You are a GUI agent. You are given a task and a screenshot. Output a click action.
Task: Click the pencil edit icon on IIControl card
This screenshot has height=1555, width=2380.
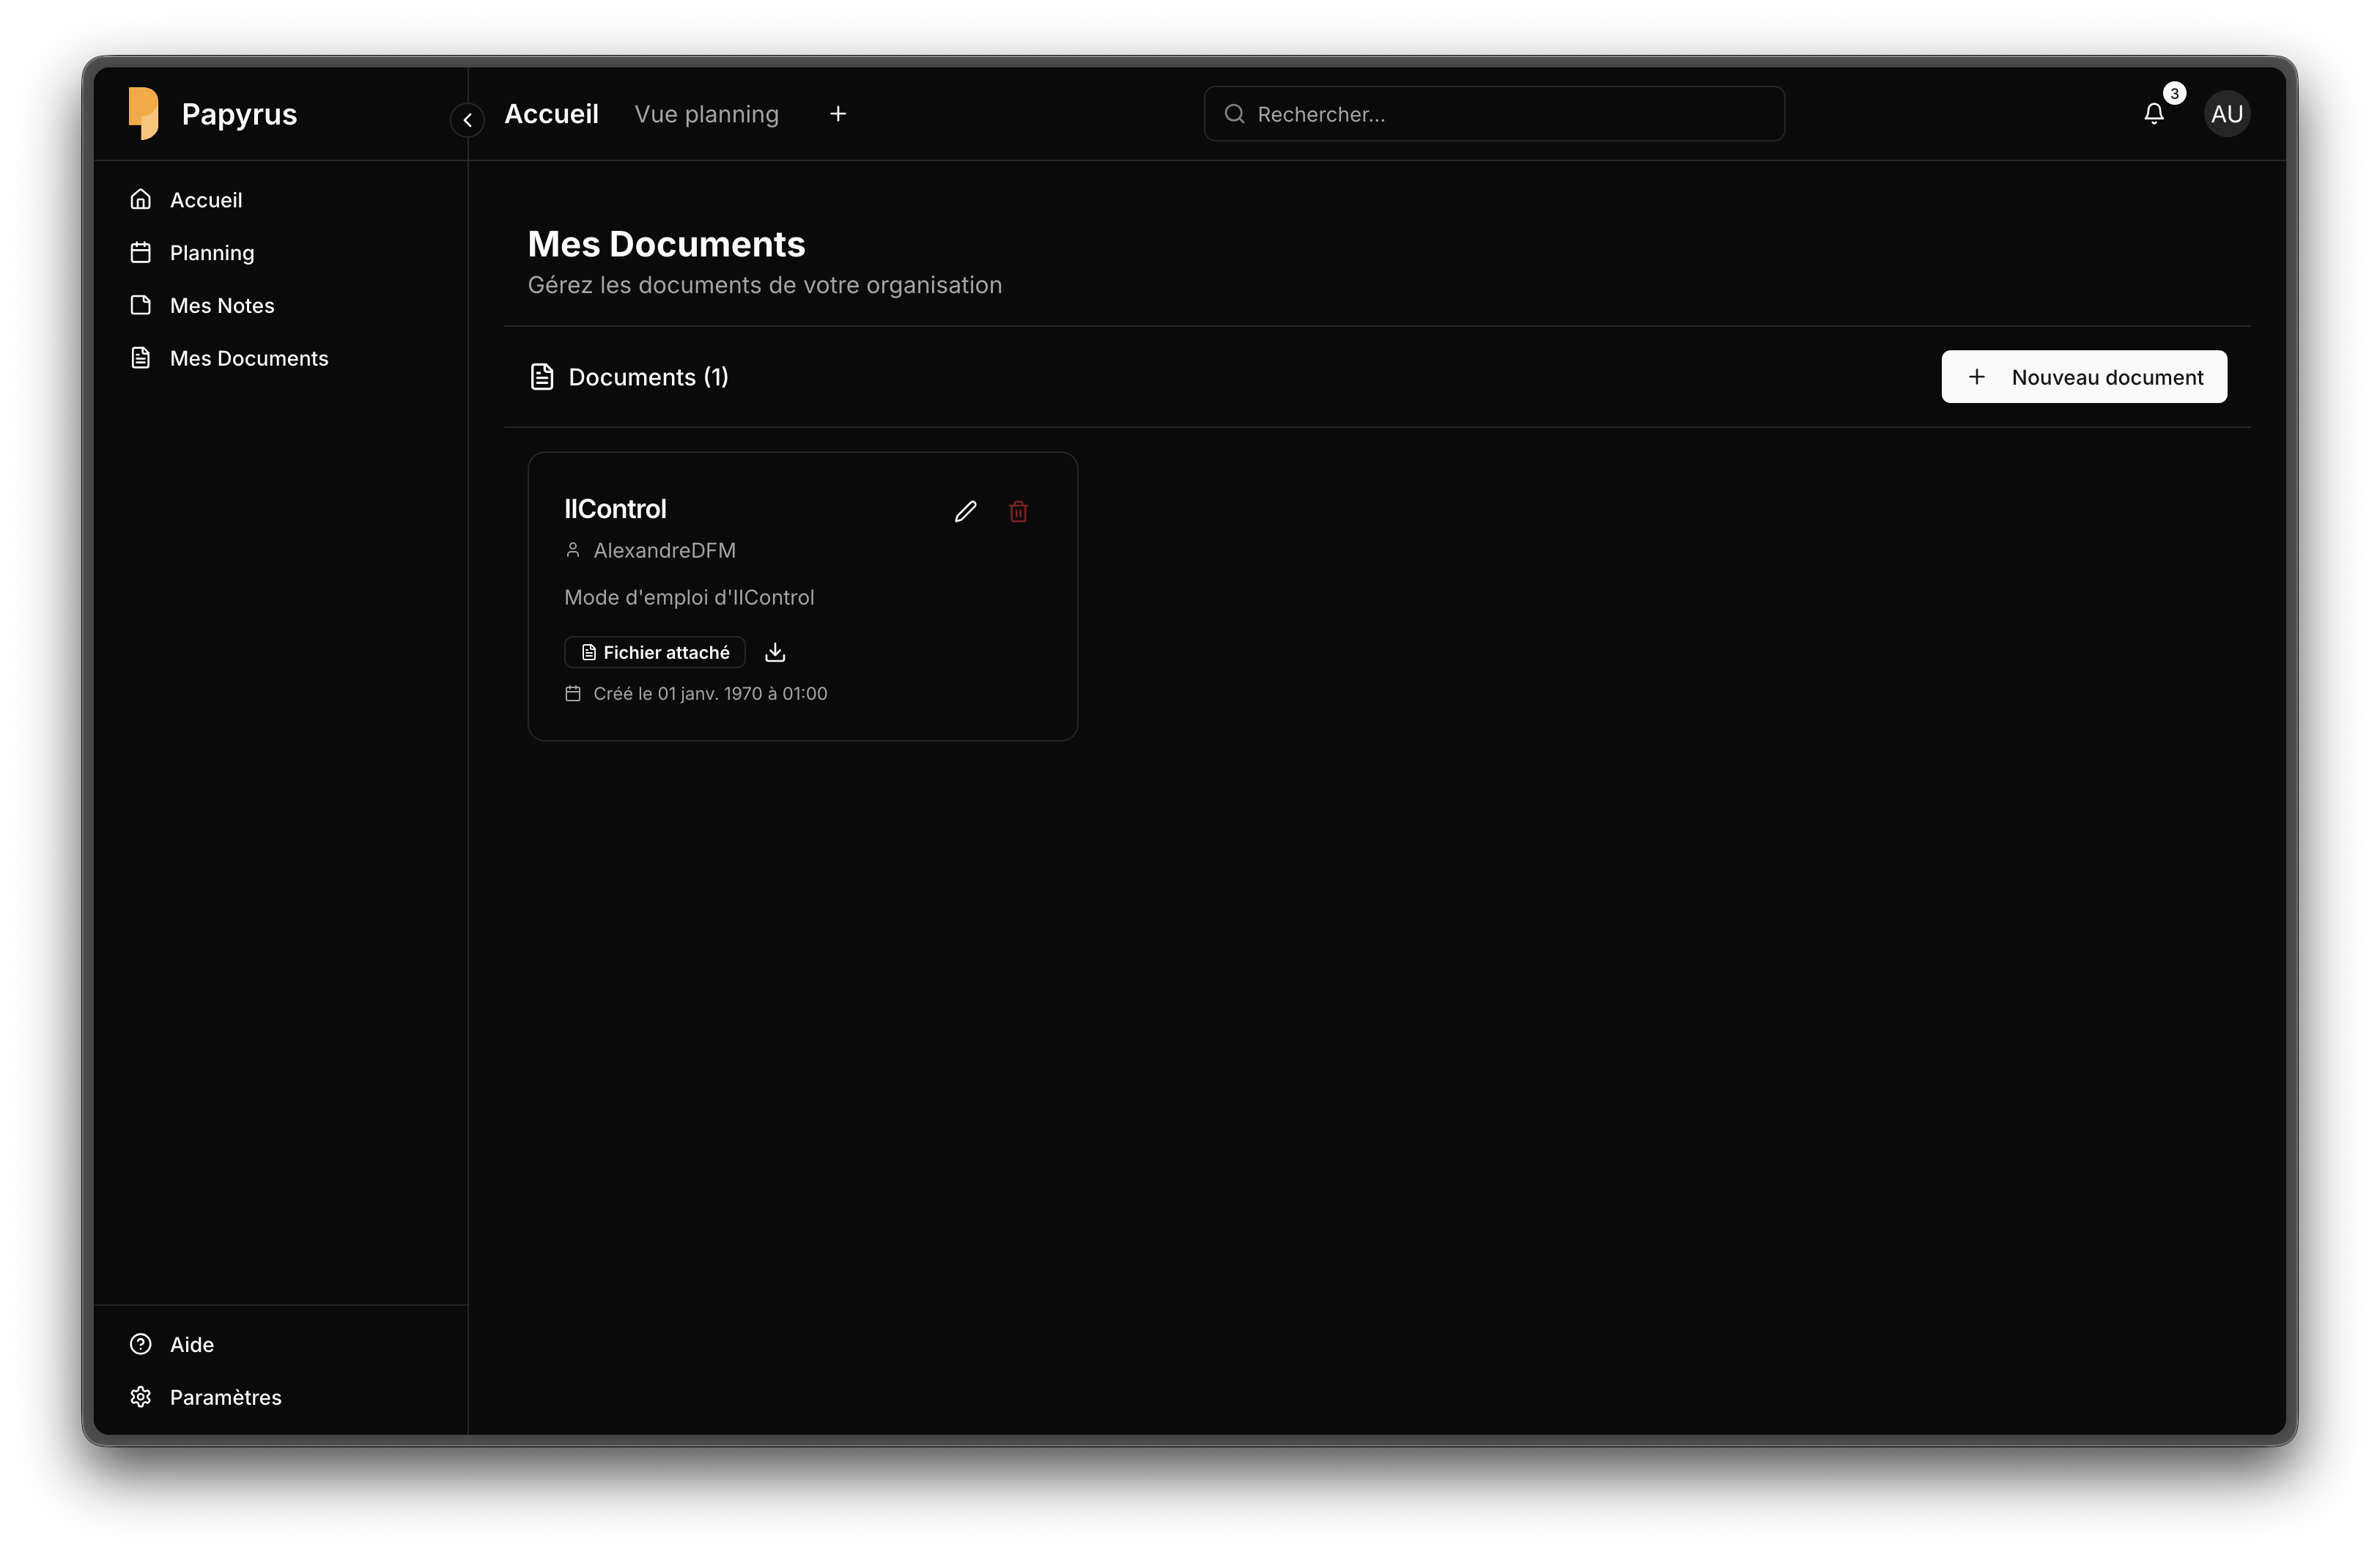965,512
